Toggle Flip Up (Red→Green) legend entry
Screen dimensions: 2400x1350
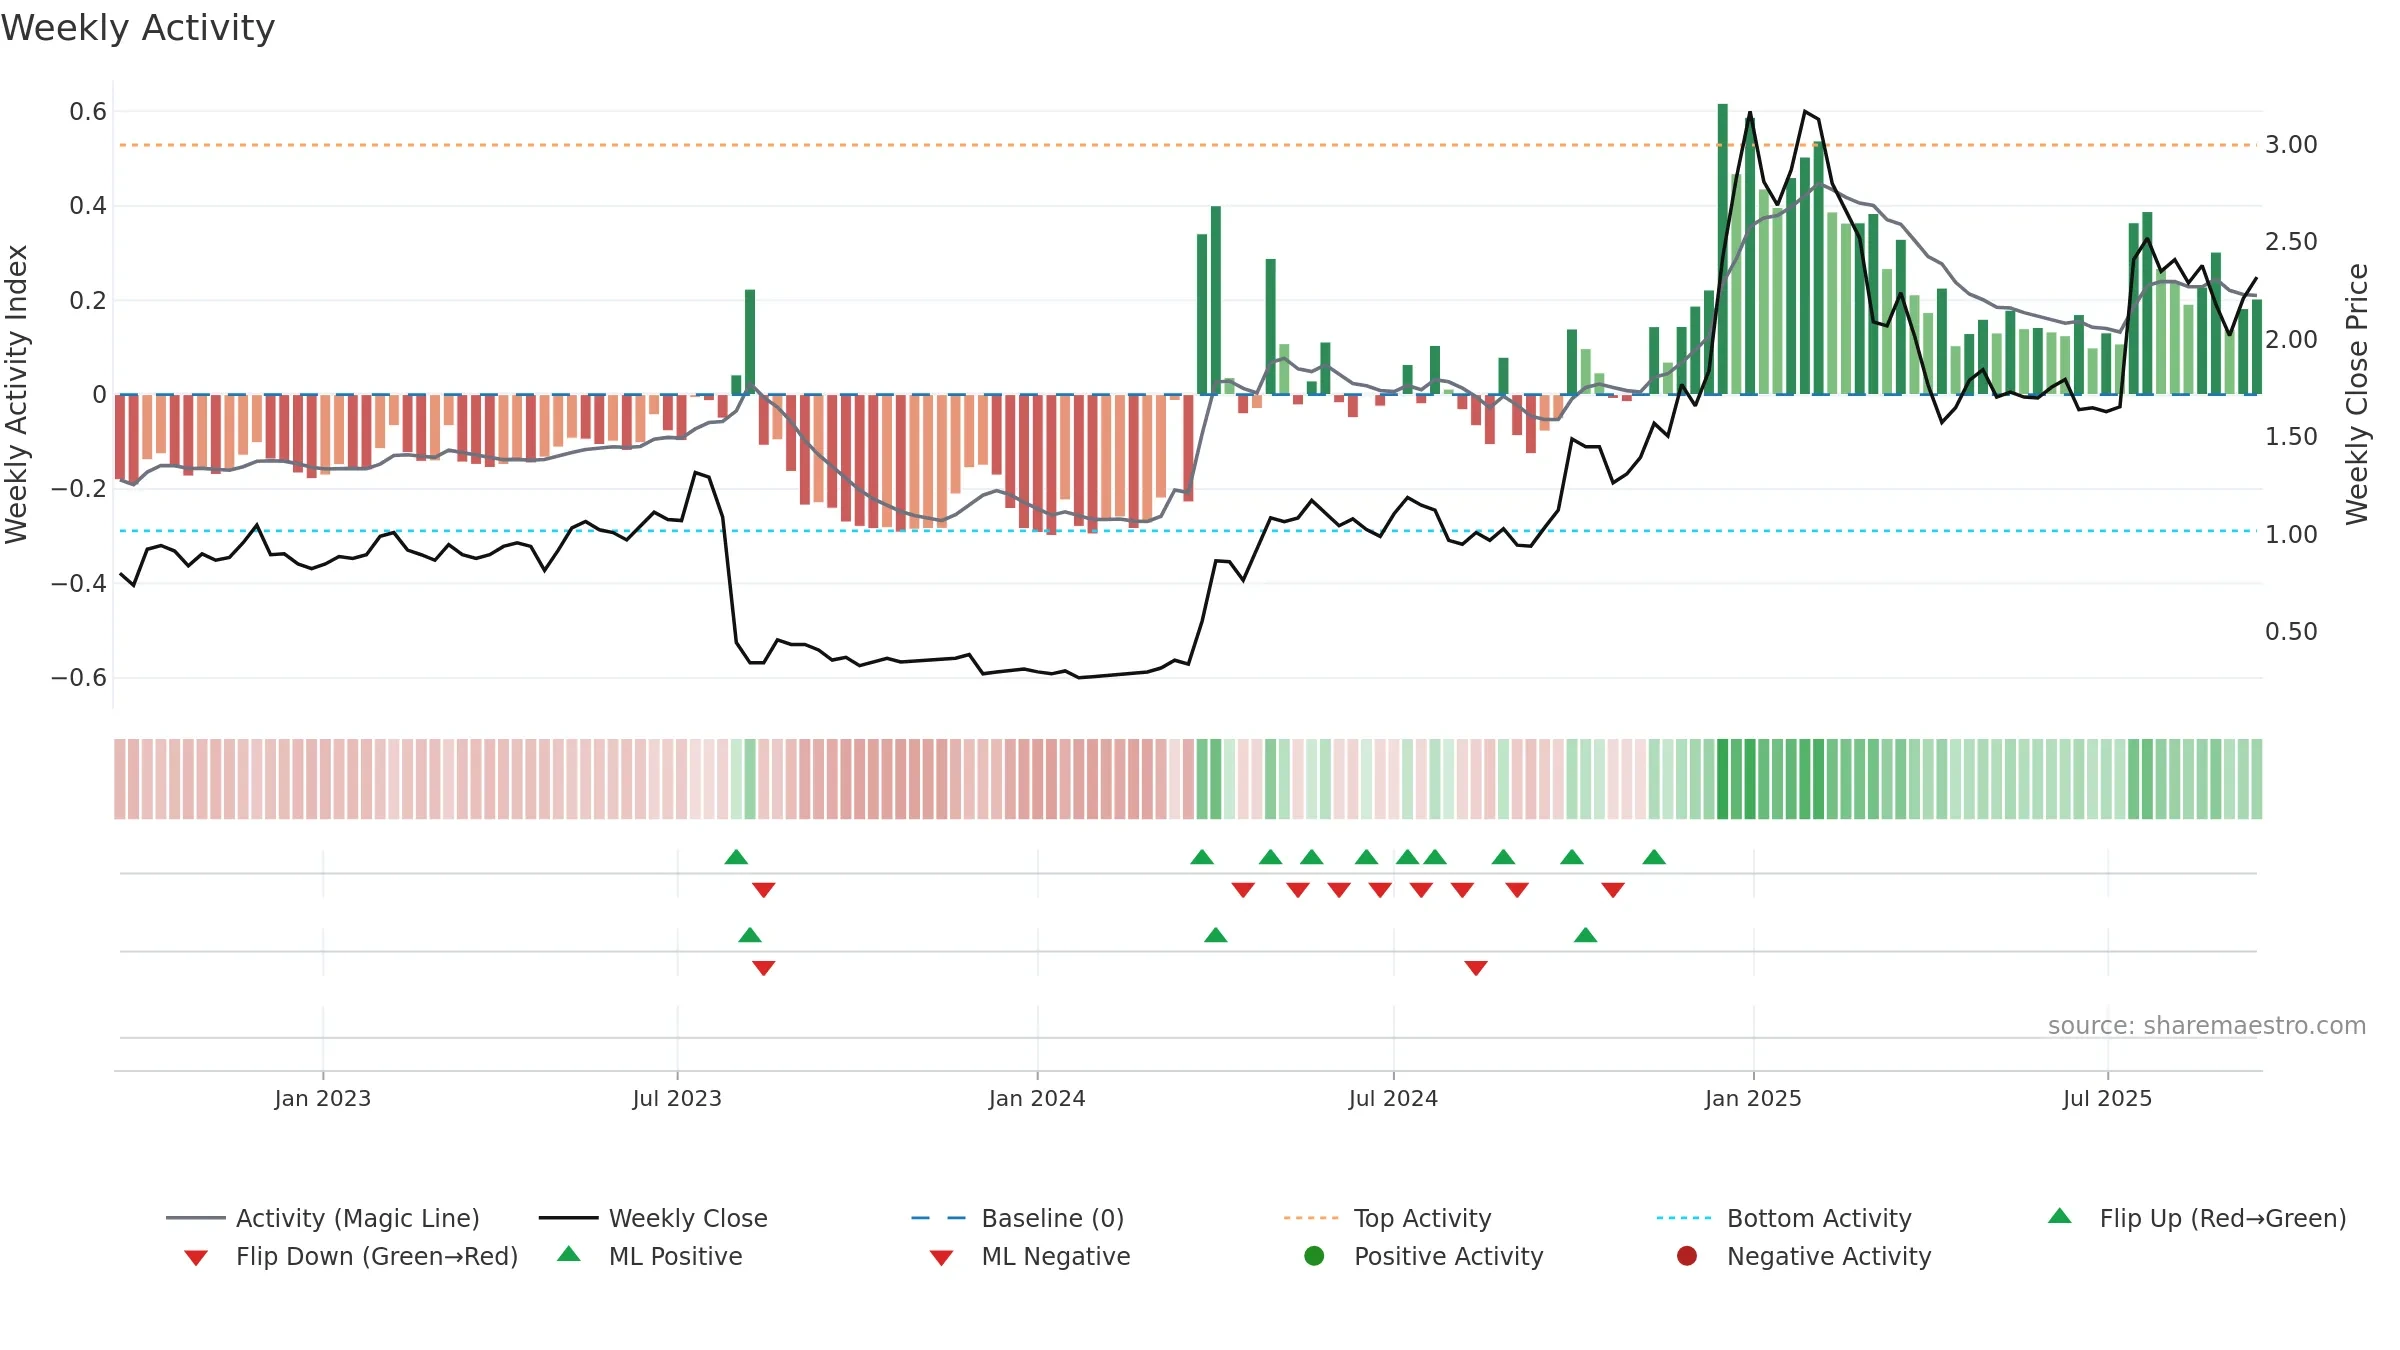click(2197, 1218)
